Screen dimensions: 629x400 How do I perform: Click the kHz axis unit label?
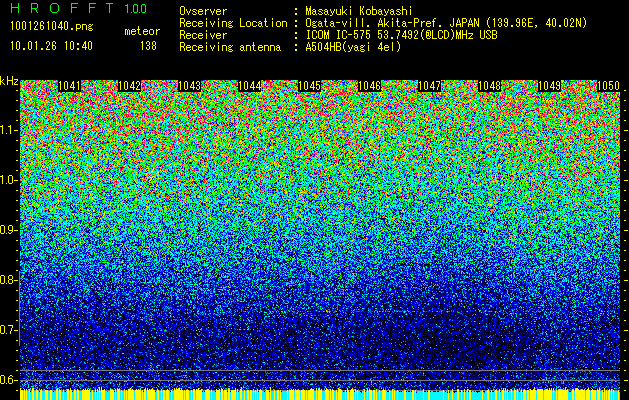9,81
